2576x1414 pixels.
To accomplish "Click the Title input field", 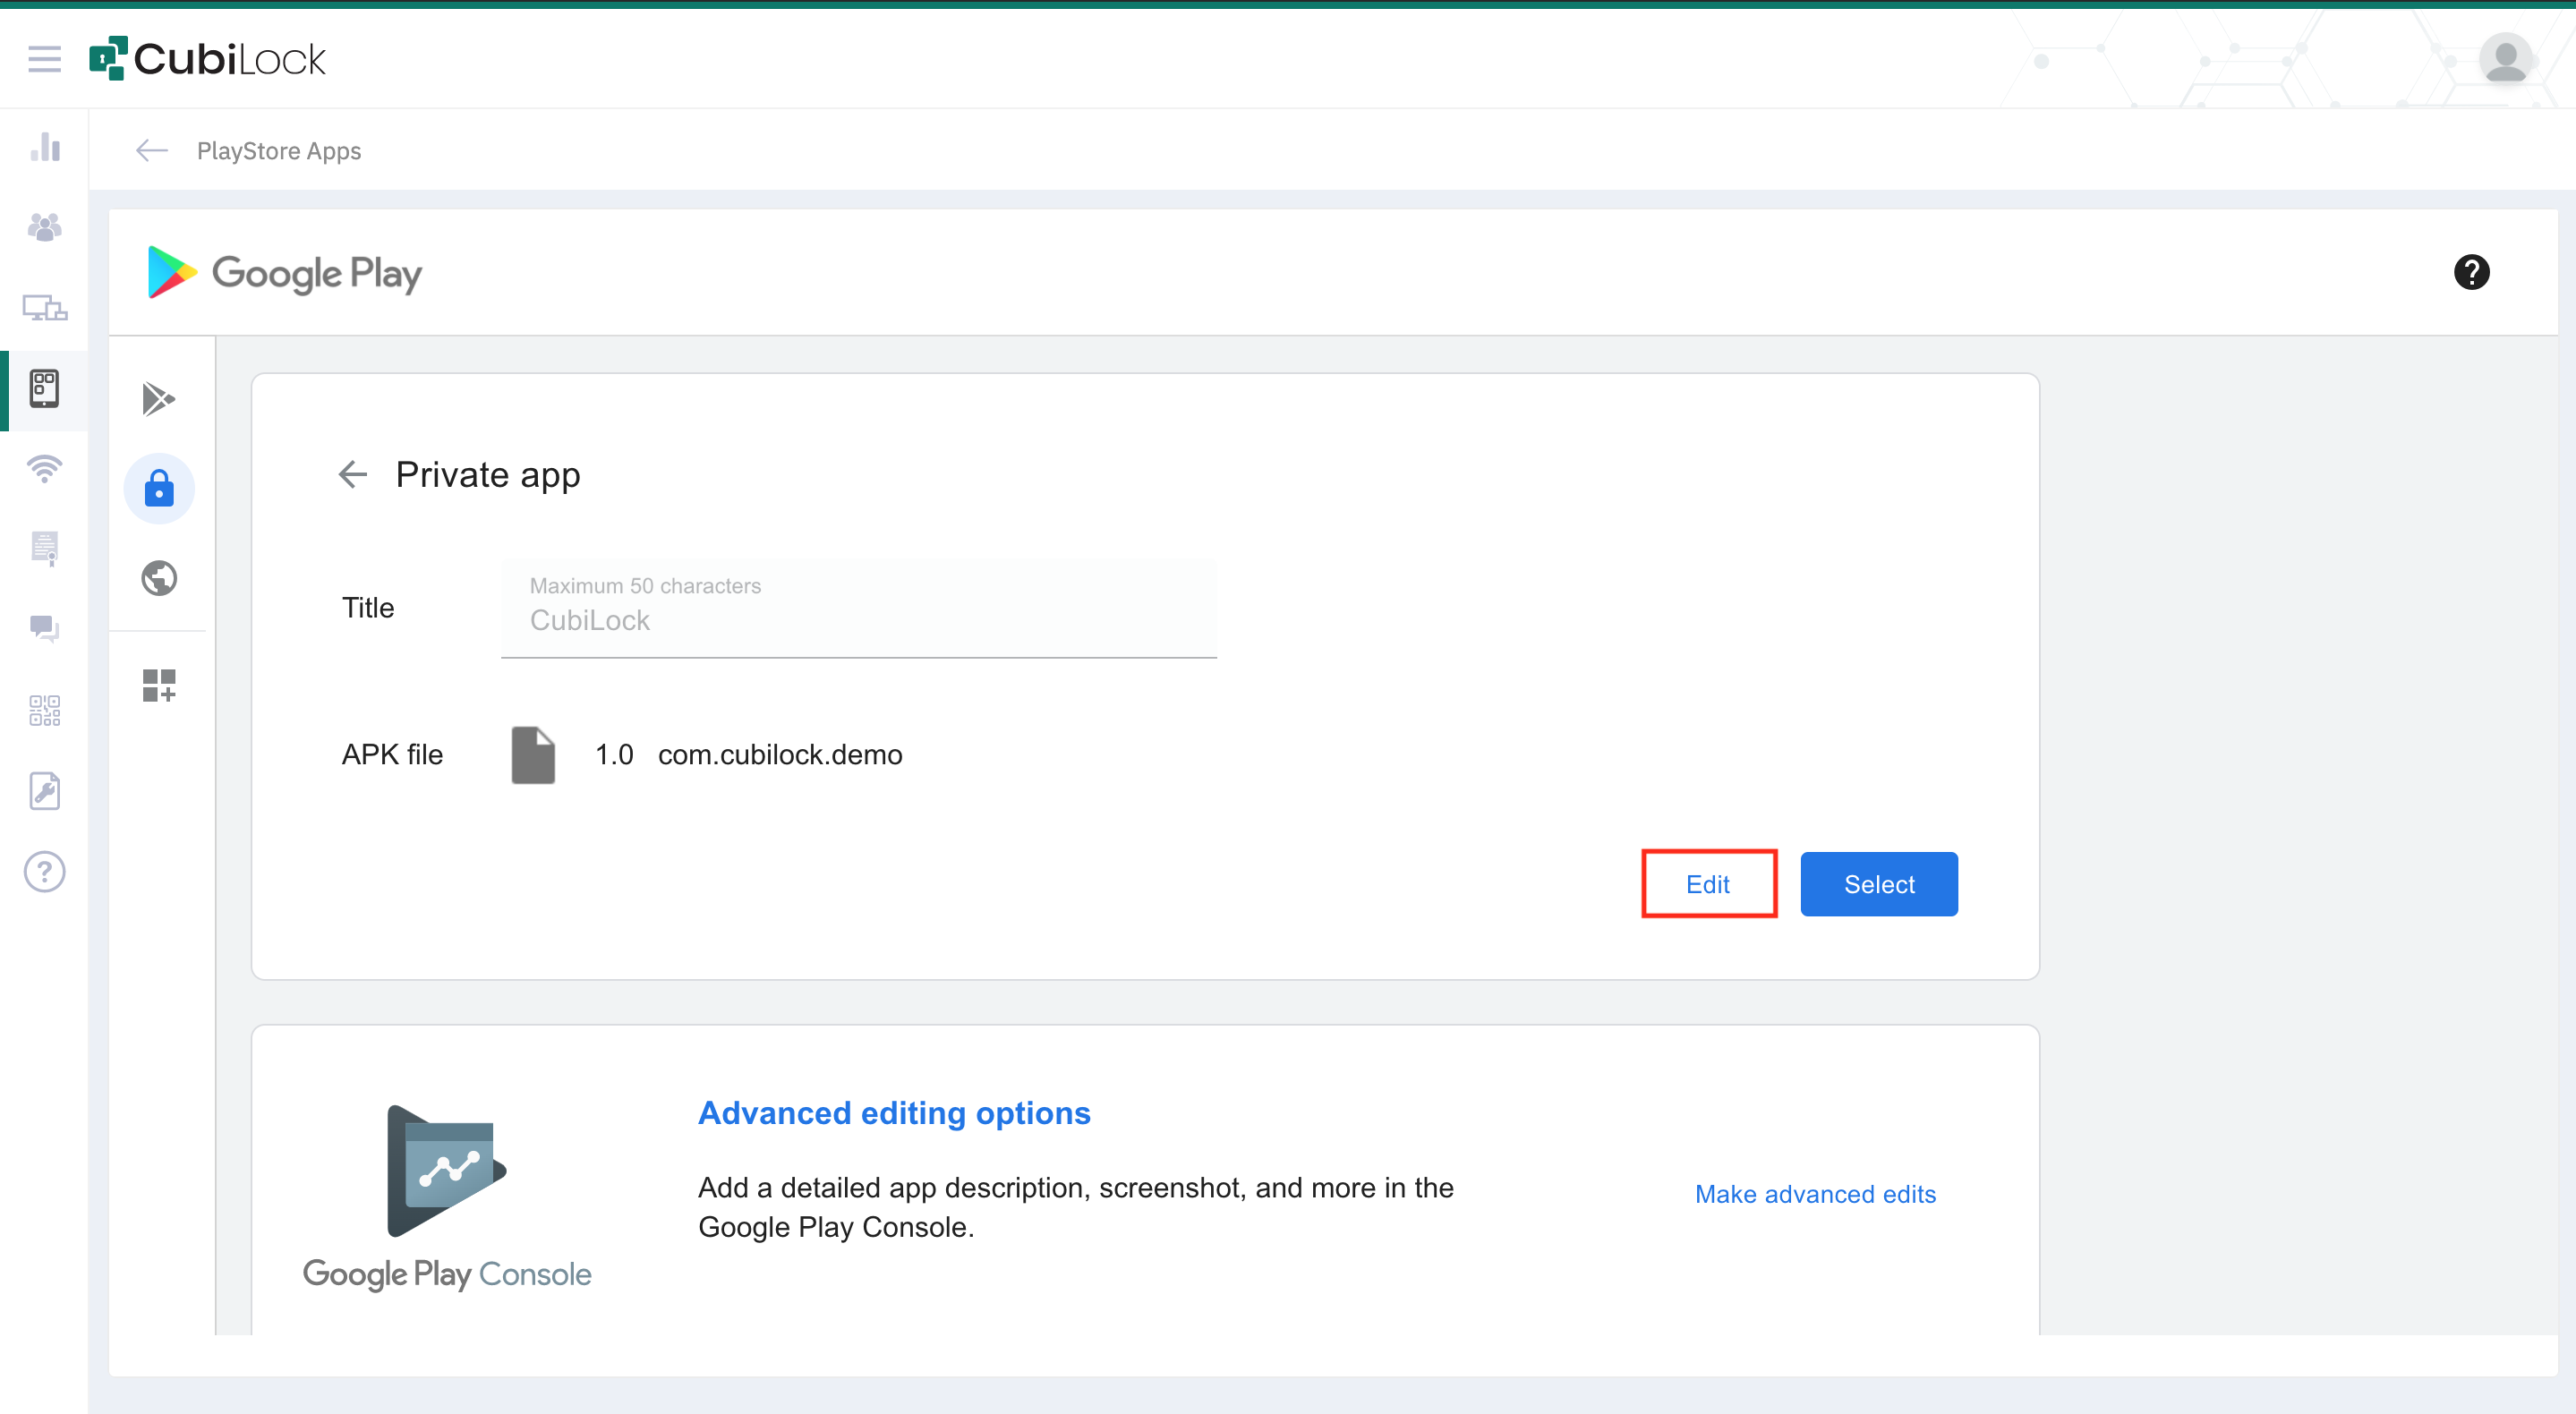I will [858, 620].
